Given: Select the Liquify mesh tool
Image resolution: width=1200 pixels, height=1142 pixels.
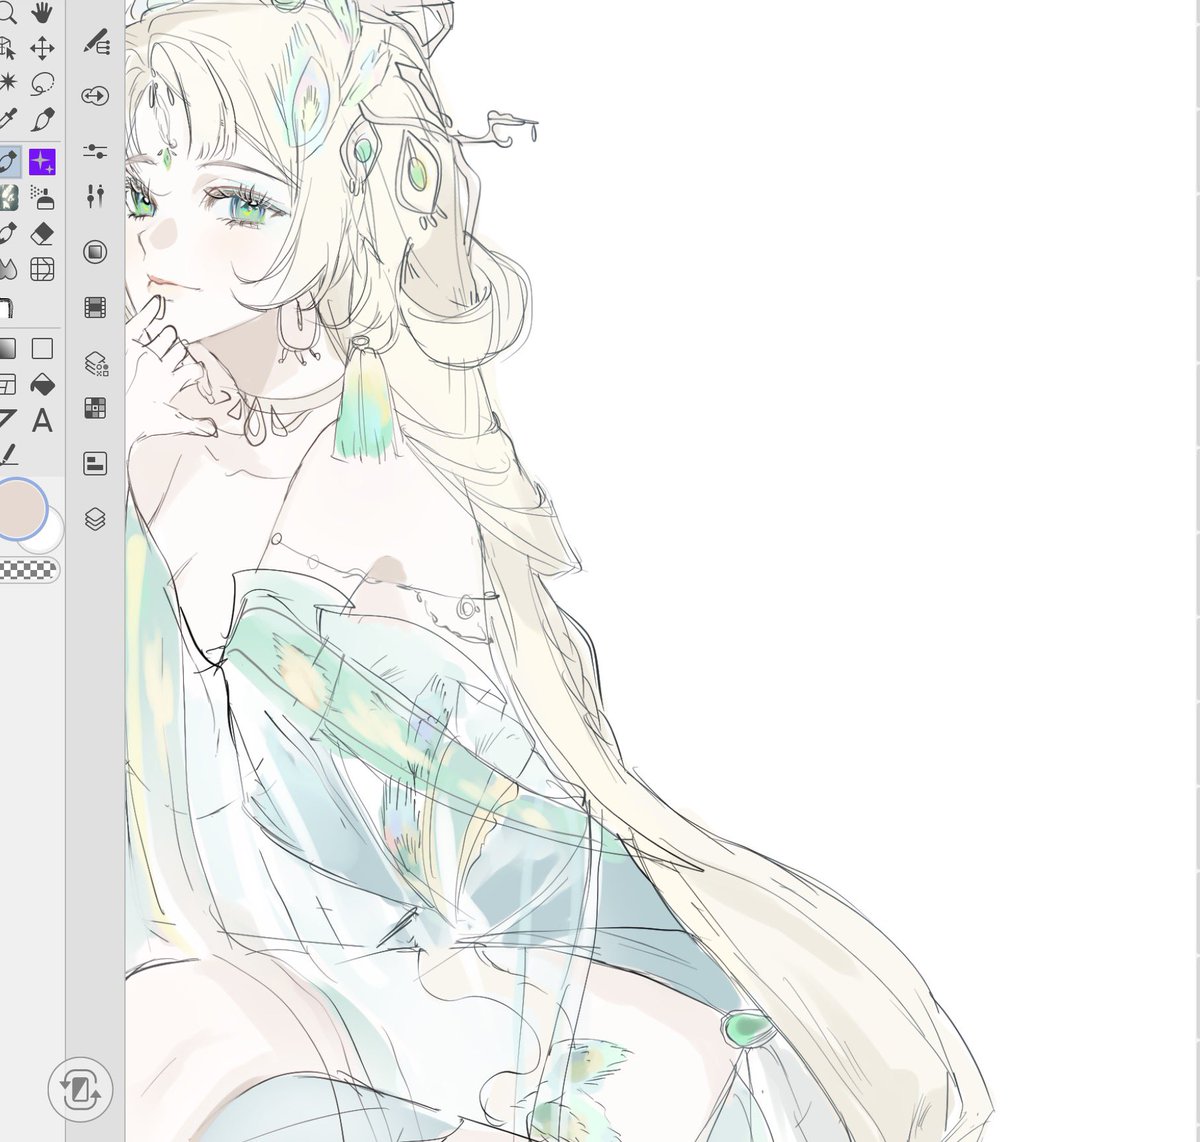Looking at the screenshot, I should [x=42, y=269].
